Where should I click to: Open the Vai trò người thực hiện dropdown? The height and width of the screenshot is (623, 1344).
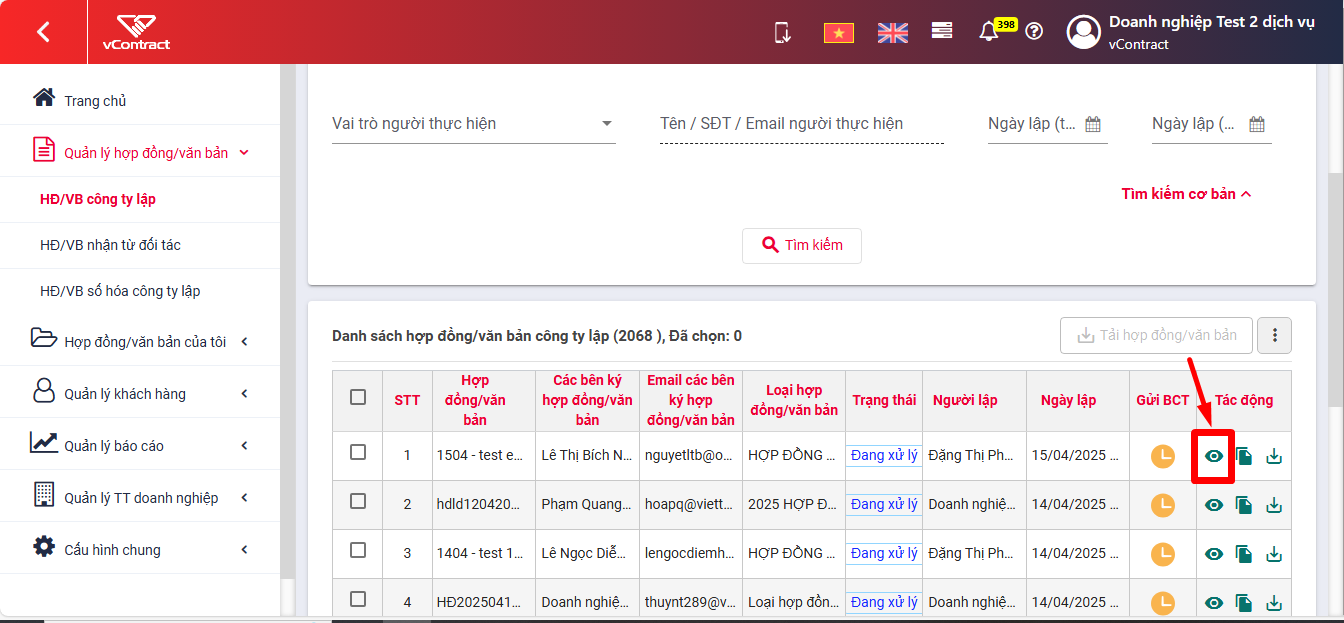473,124
